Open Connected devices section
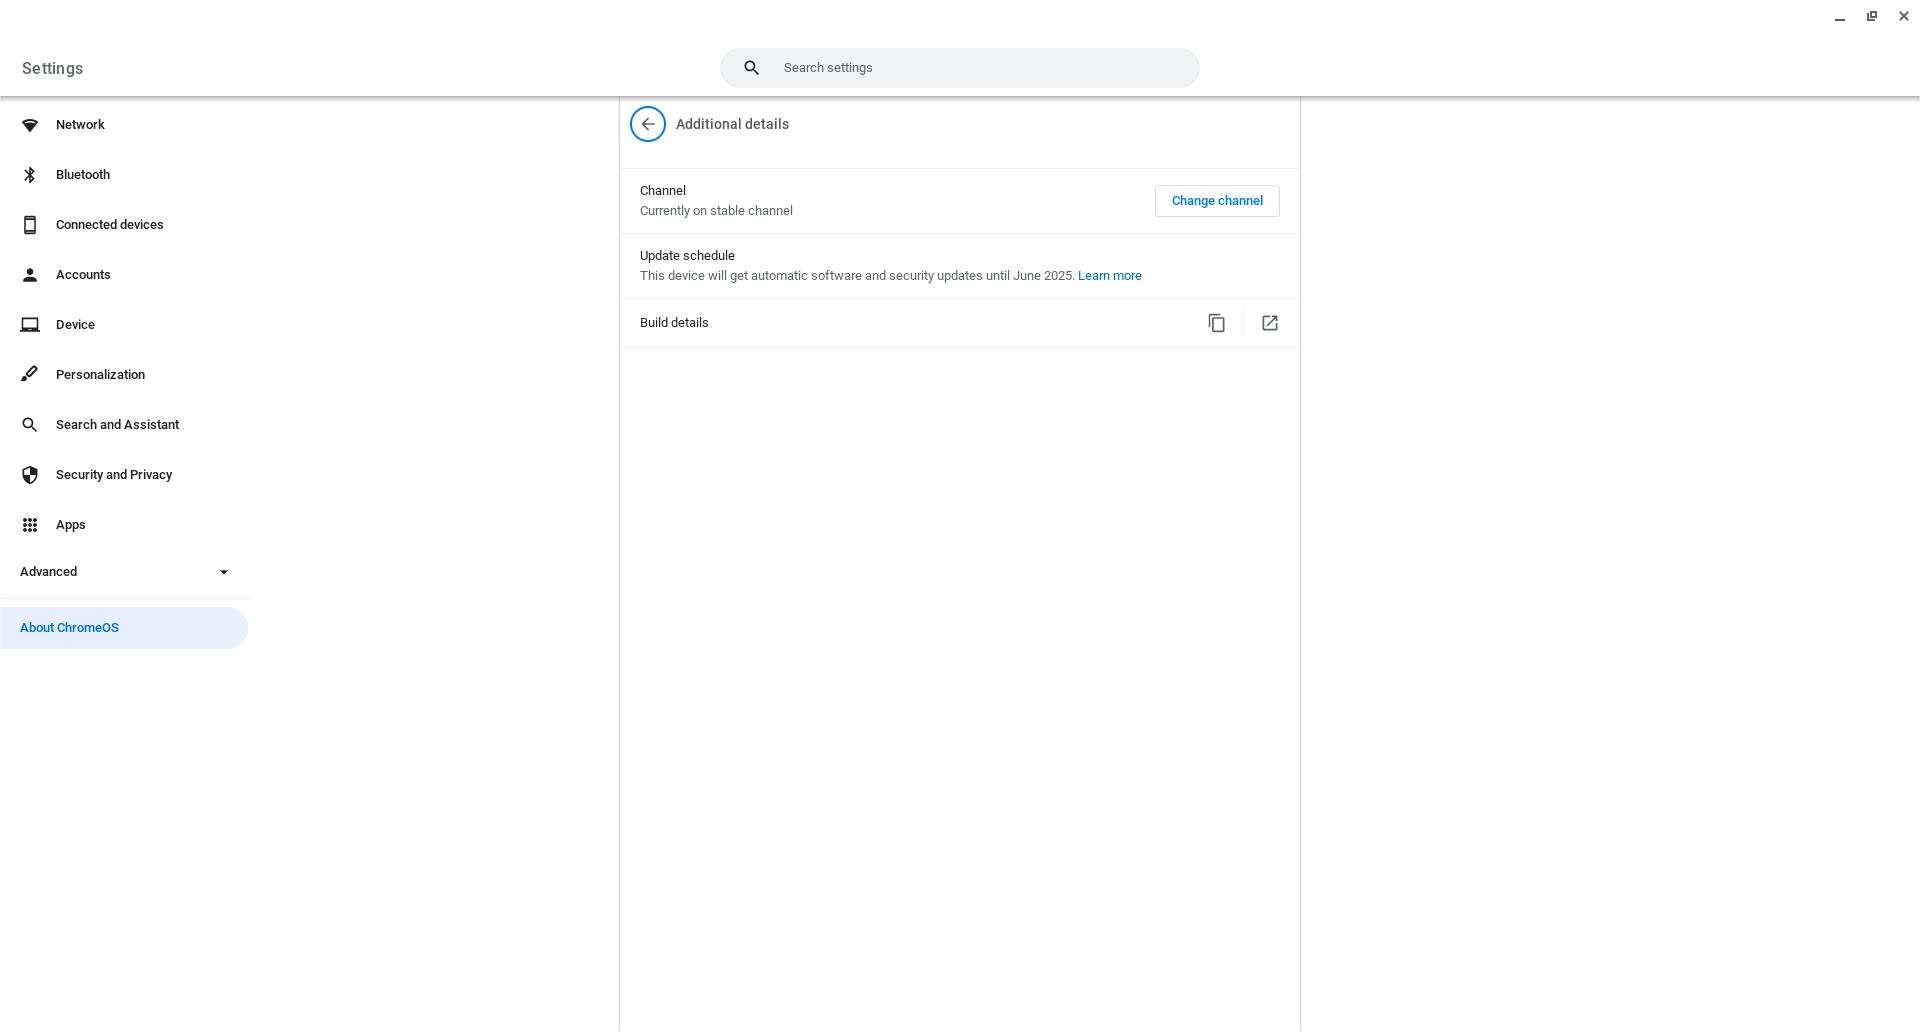Screen dimensions: 1920x1032 (x=125, y=225)
